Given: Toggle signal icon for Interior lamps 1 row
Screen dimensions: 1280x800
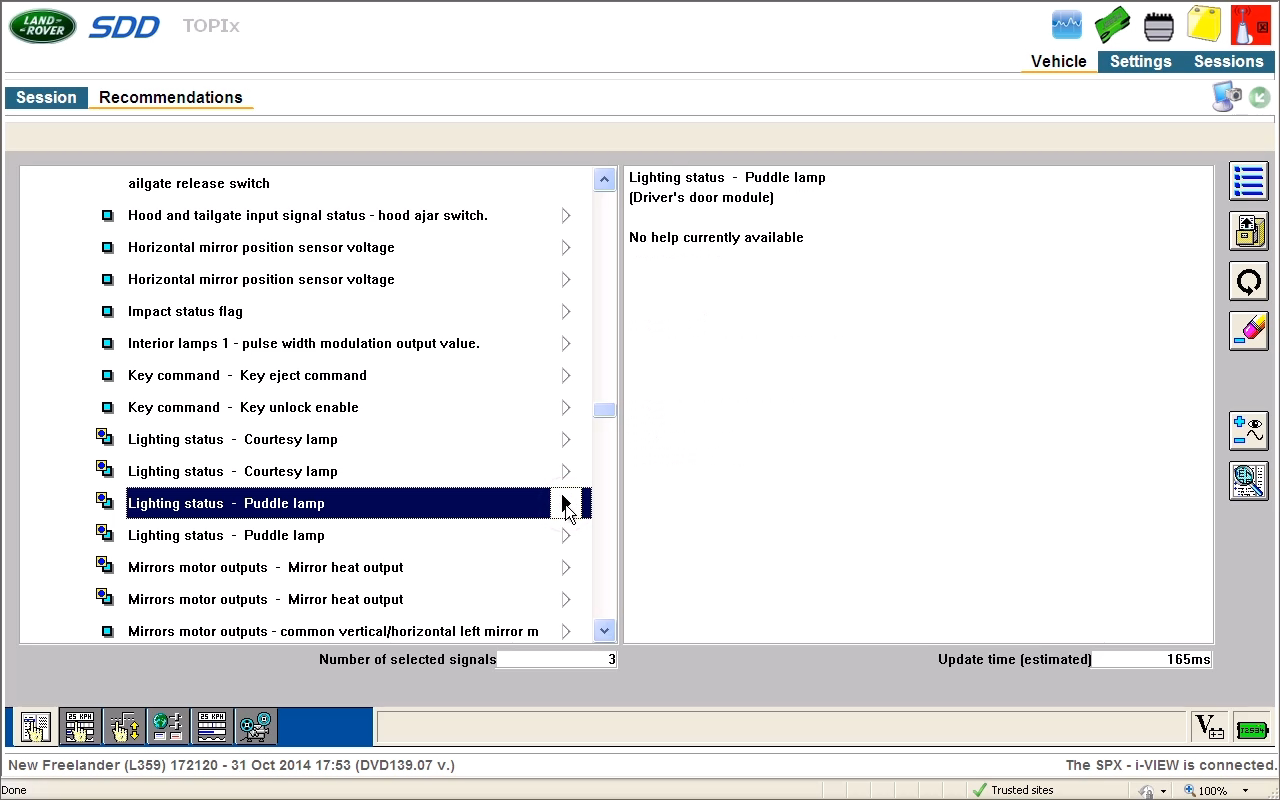Looking at the screenshot, I should [x=107, y=343].
